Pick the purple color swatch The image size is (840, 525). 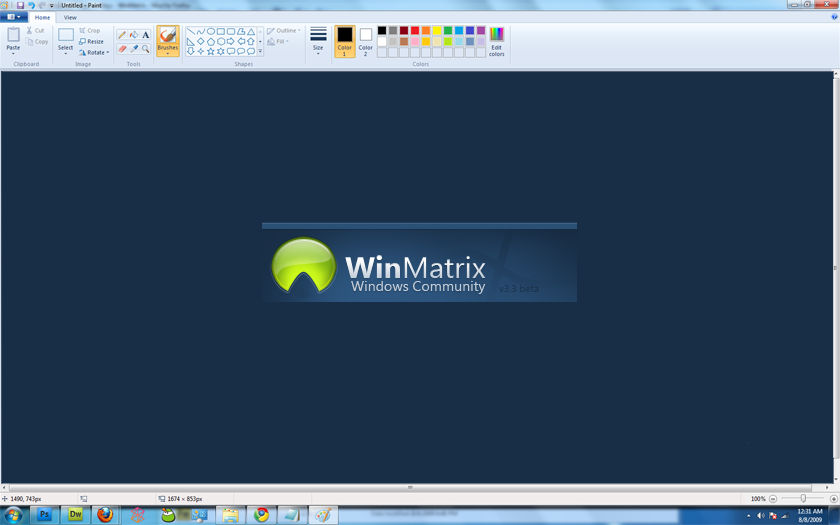[x=481, y=31]
